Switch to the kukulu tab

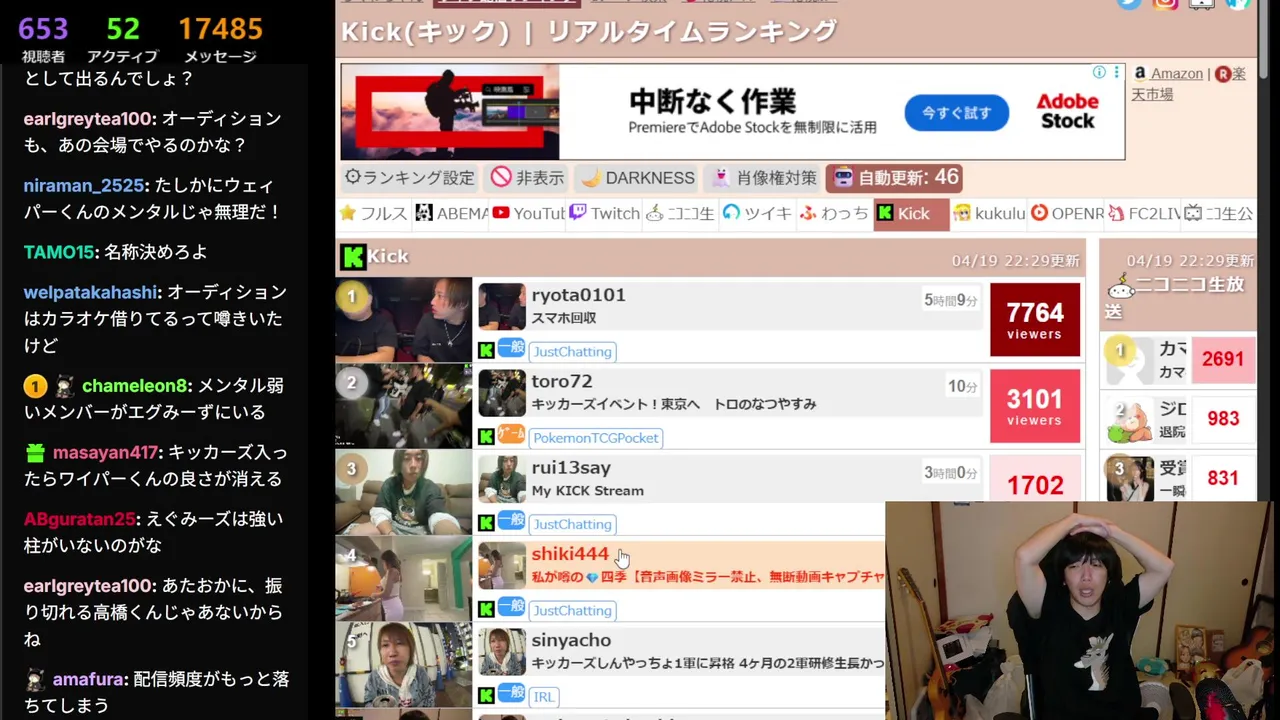click(x=988, y=213)
